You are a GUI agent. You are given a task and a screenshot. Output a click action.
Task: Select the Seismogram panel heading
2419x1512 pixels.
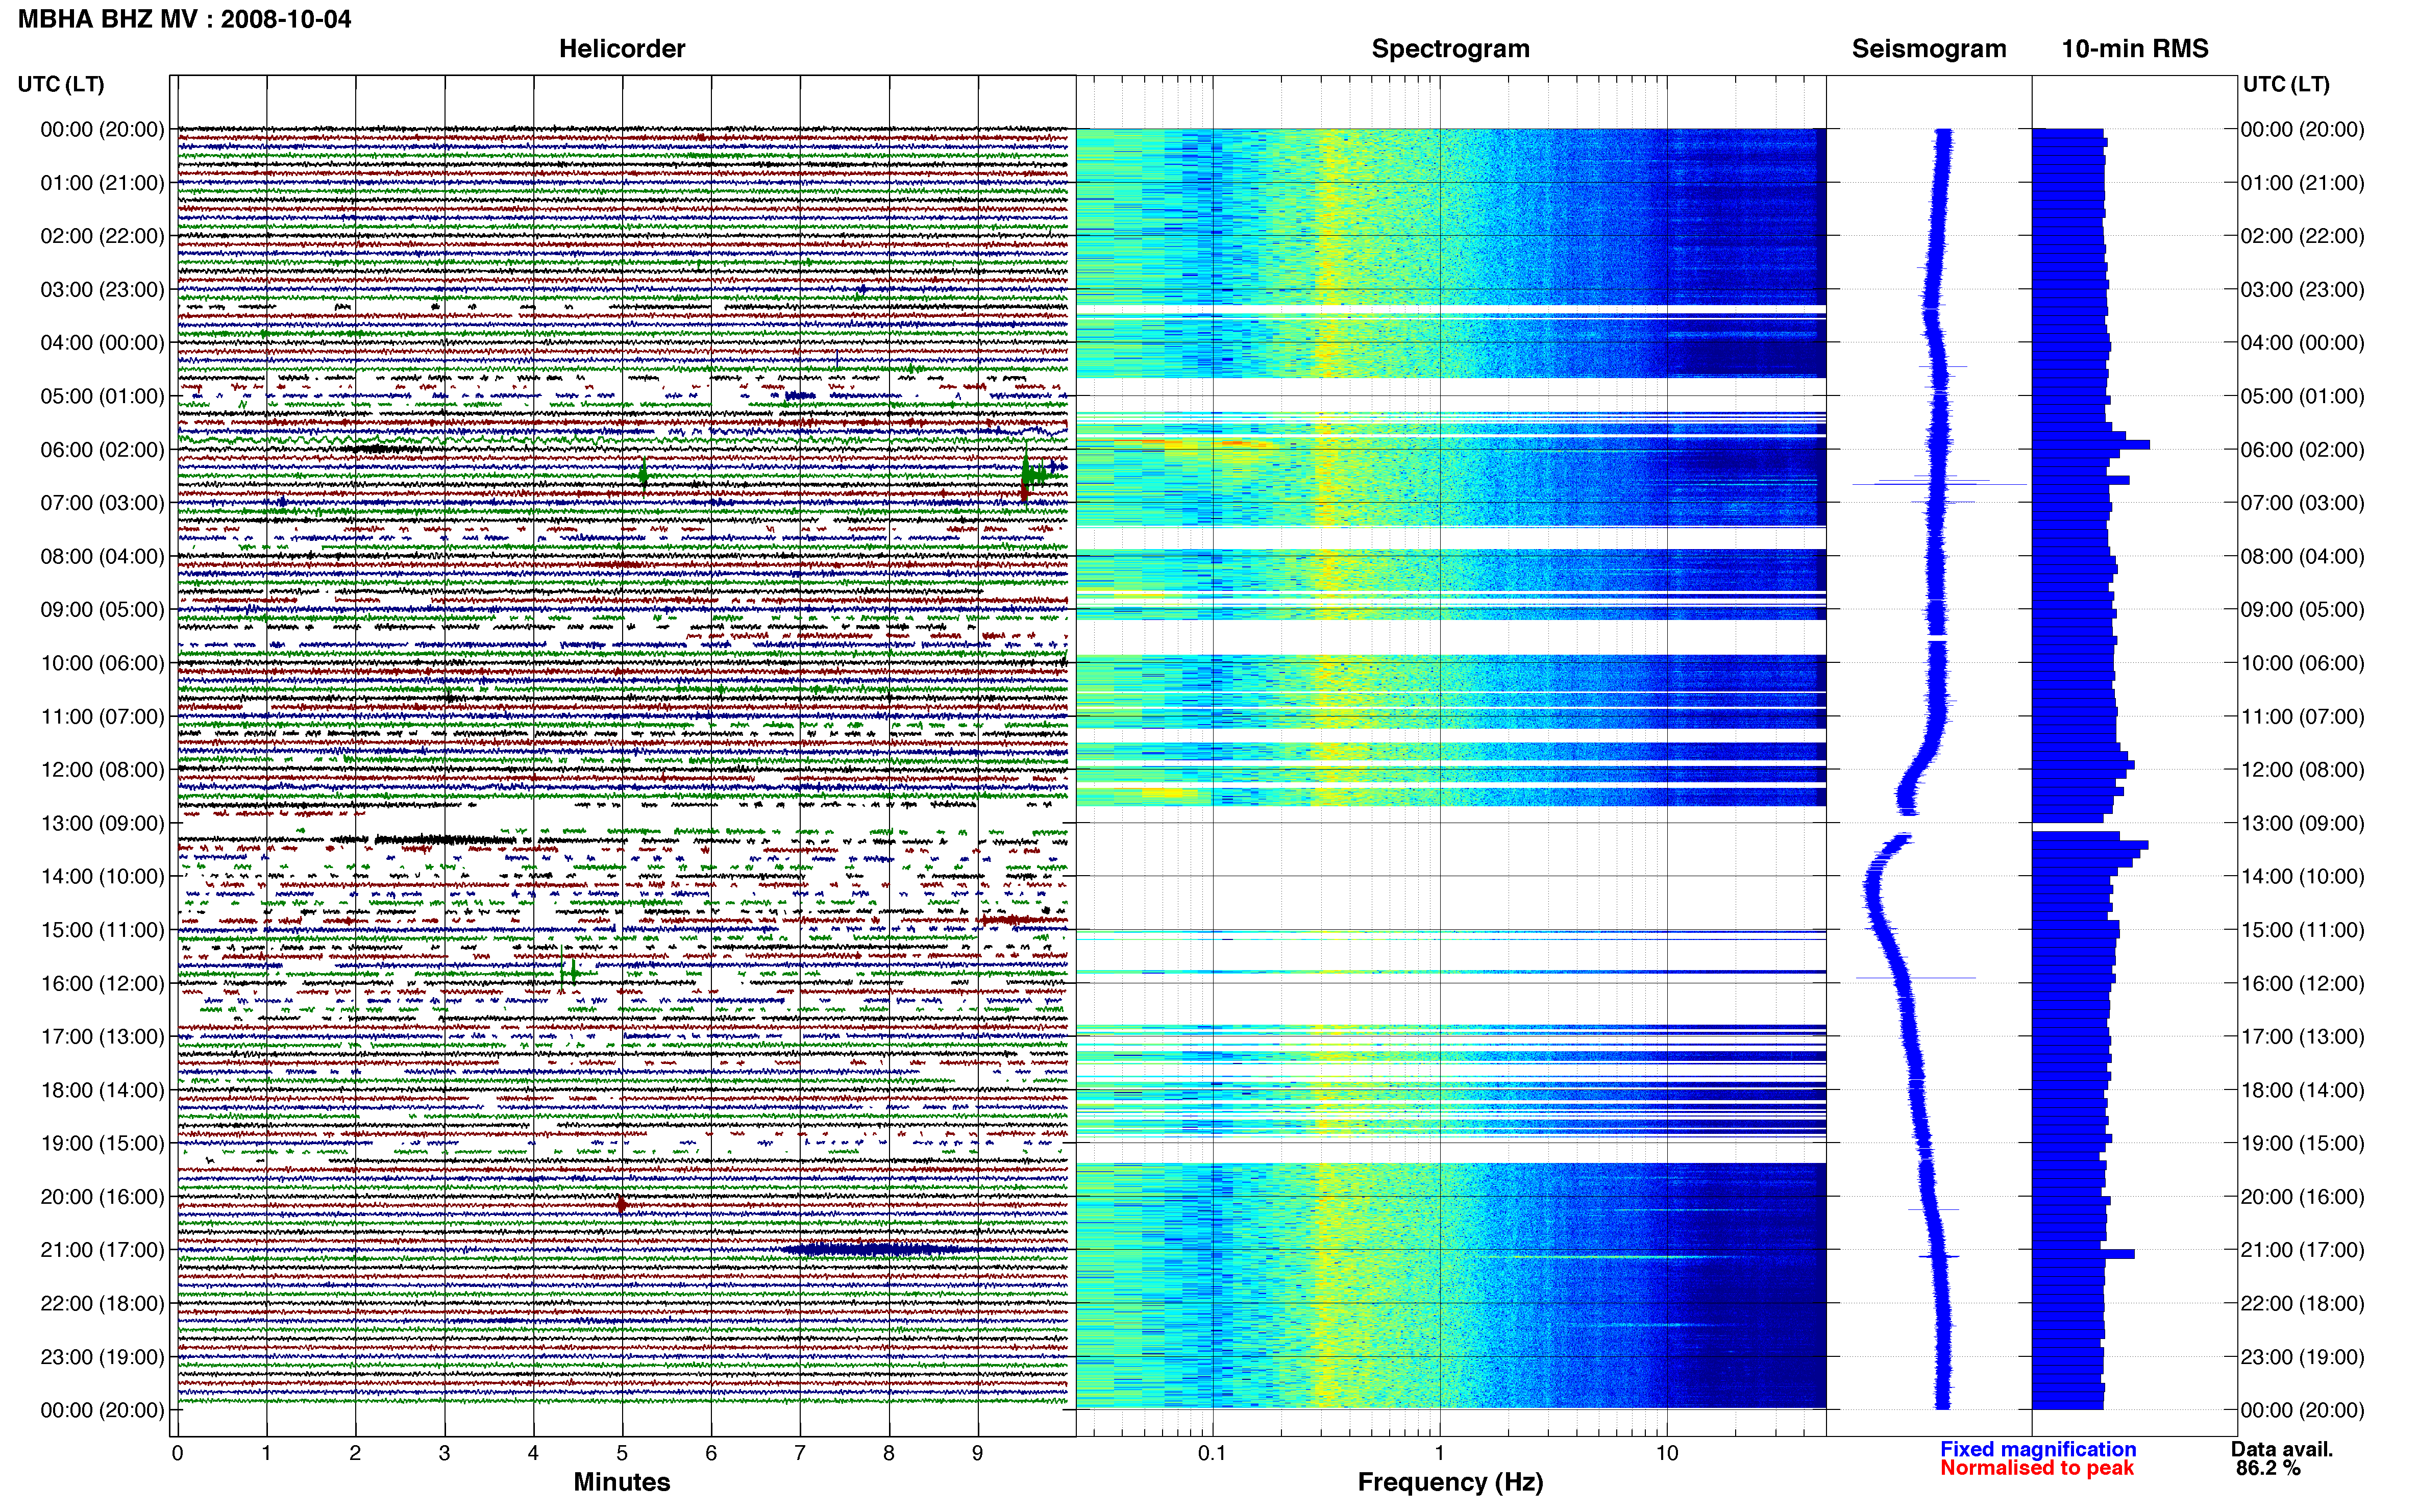click(1928, 49)
